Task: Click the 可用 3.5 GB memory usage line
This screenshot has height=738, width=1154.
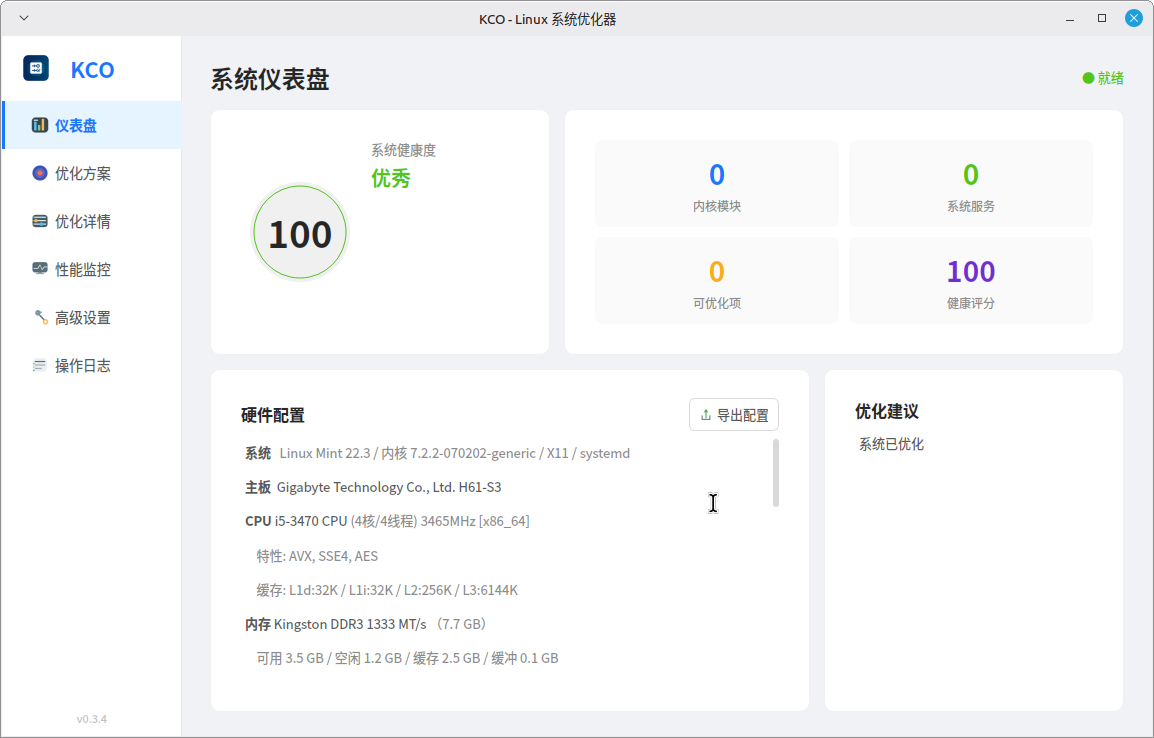Action: click(407, 658)
